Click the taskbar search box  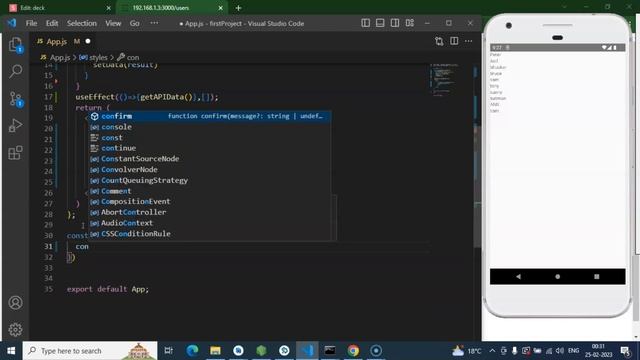pyautogui.click(x=90, y=351)
